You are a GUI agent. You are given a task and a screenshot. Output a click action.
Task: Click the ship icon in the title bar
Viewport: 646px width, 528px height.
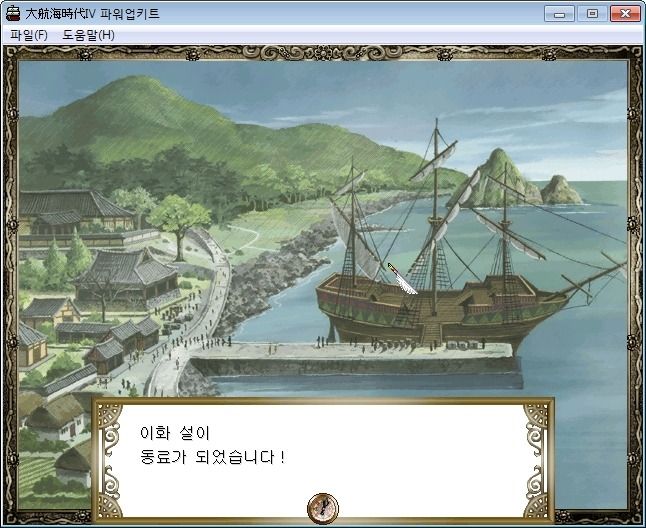(x=13, y=14)
